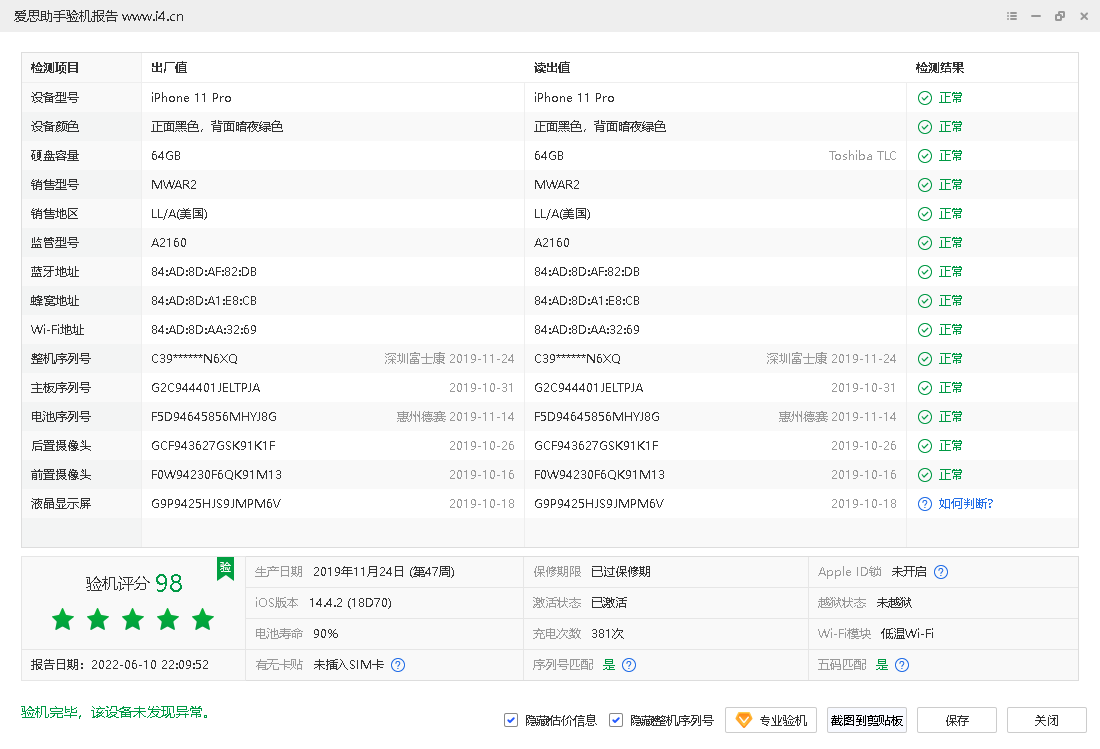1100x749 pixels.
Task: Click factory LCD serial G9P9425HJS9JMPM6V
Action: click(216, 504)
